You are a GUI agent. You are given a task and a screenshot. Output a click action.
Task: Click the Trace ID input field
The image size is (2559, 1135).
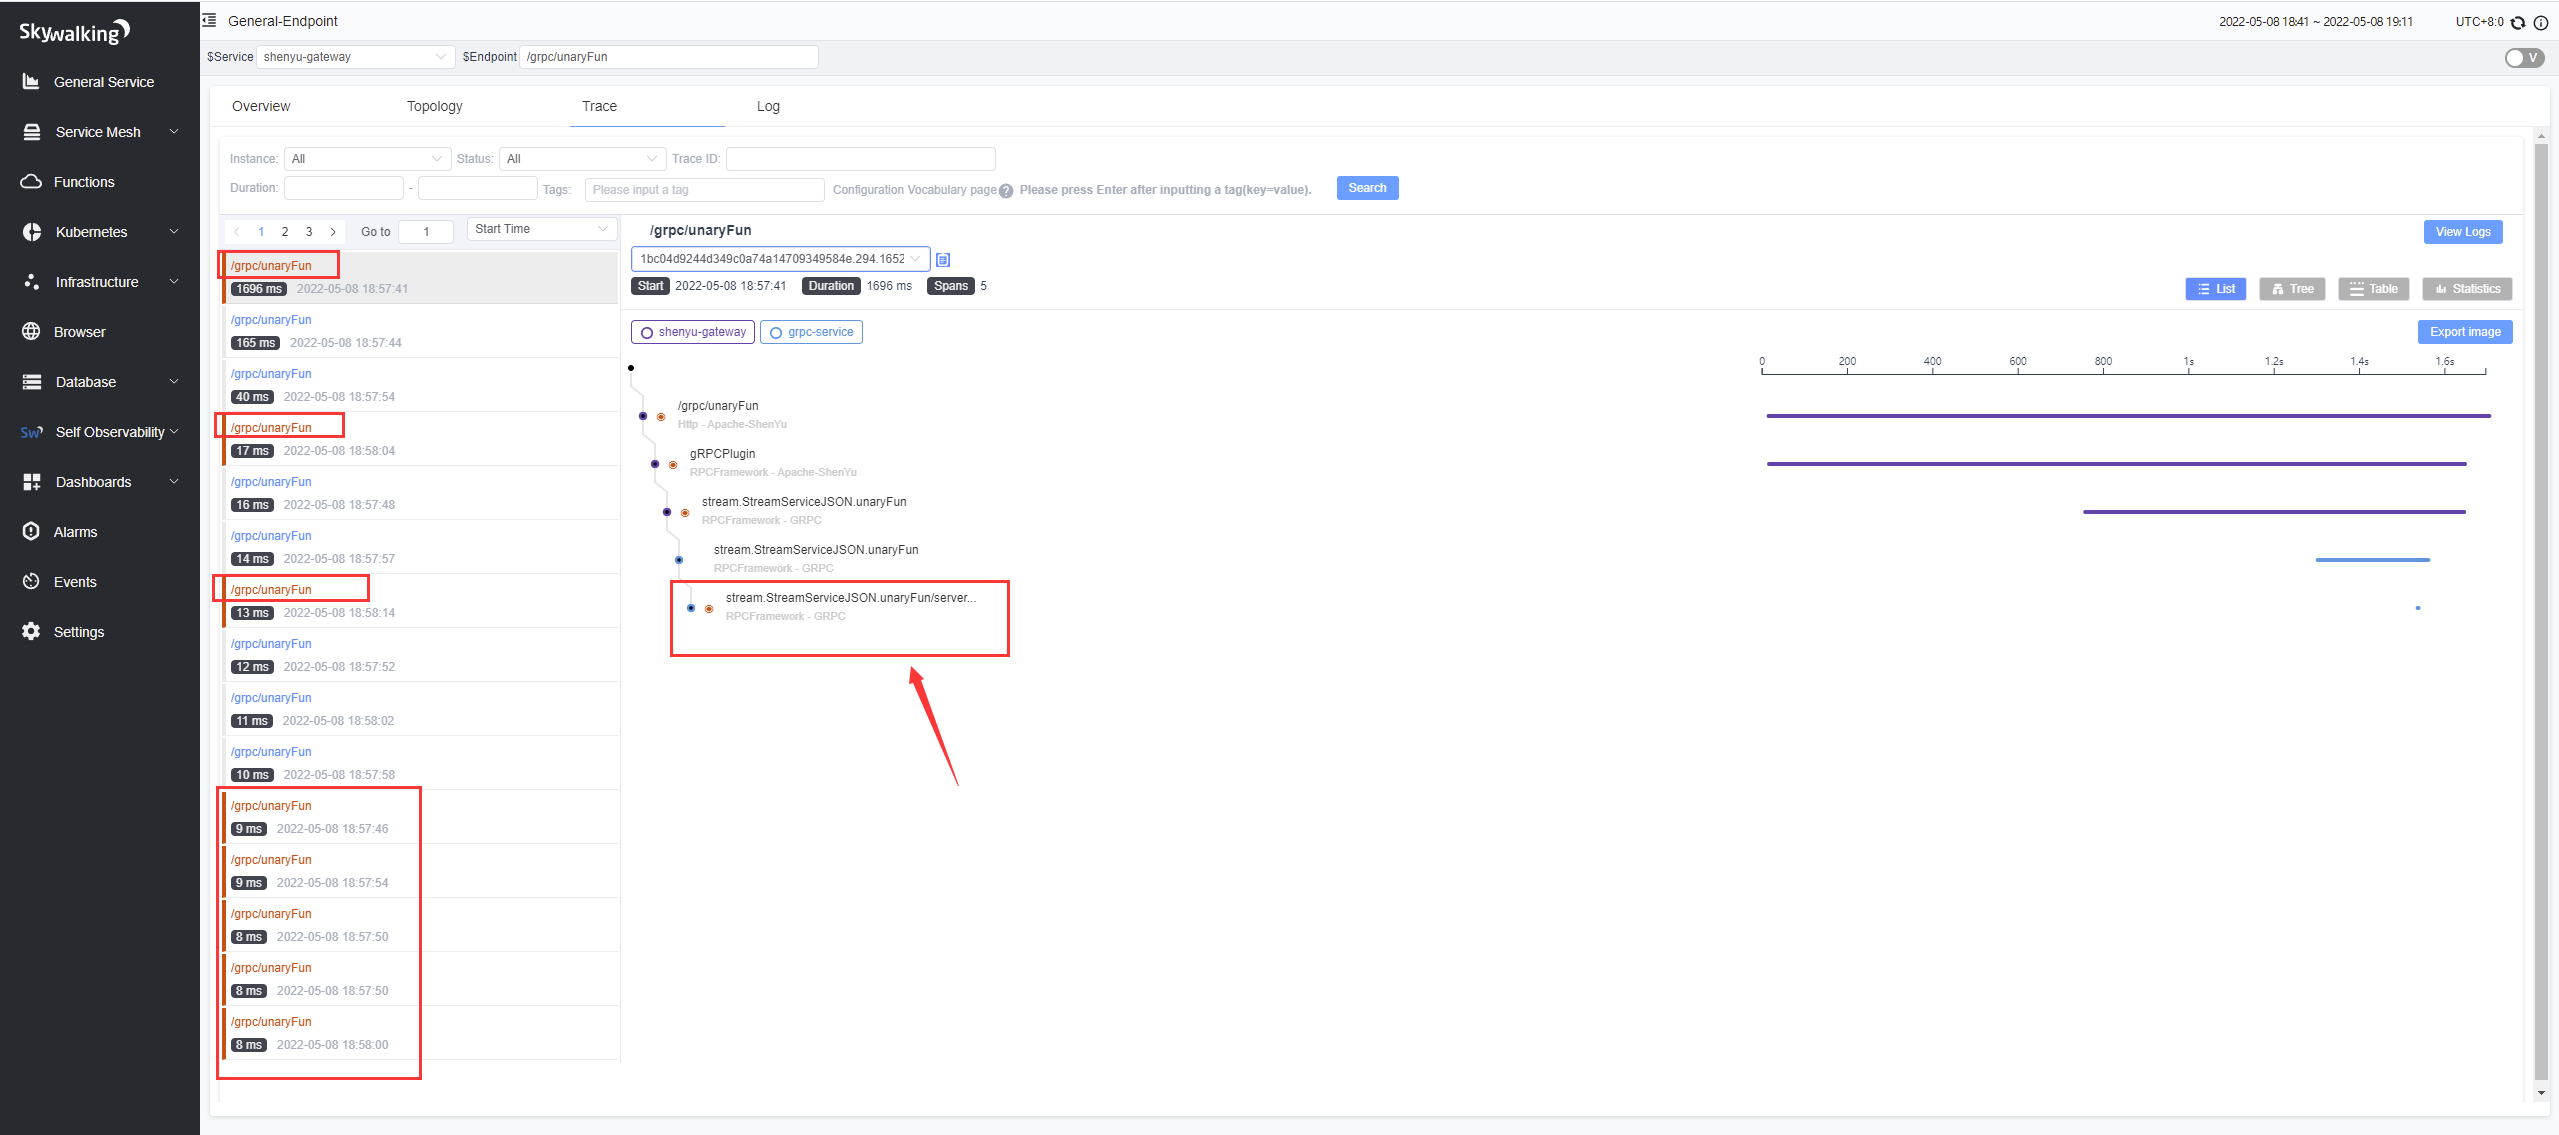(860, 159)
